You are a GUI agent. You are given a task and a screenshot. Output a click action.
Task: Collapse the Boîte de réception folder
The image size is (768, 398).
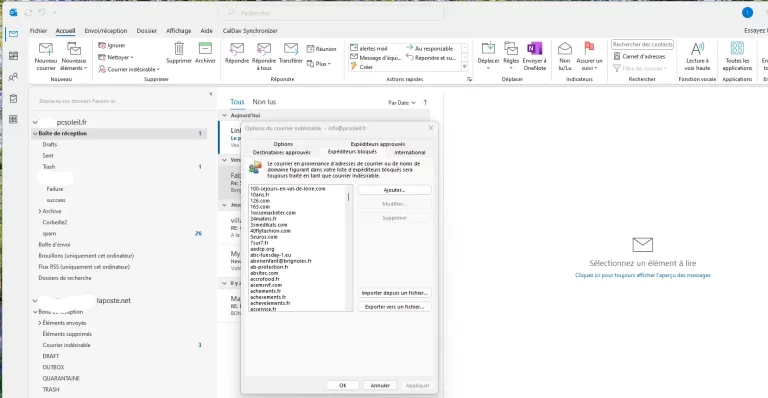35,134
